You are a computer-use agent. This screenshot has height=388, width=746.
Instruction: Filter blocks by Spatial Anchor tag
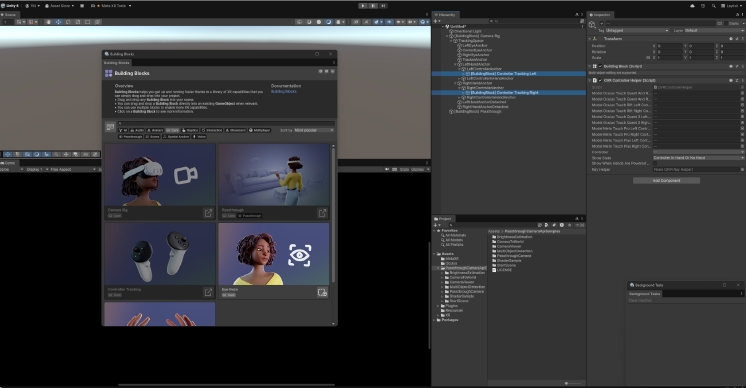pyautogui.click(x=177, y=136)
